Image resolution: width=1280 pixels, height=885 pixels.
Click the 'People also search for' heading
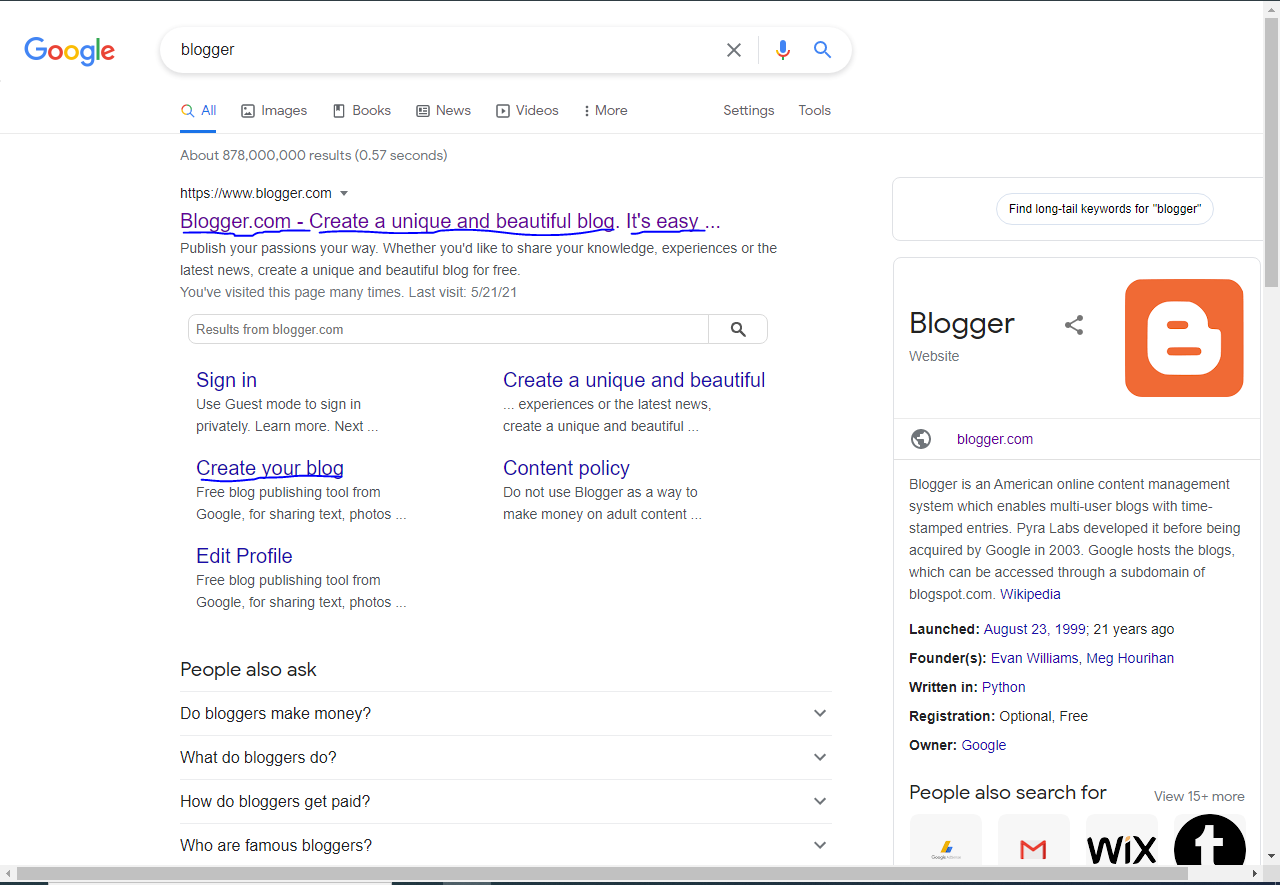tap(1007, 793)
